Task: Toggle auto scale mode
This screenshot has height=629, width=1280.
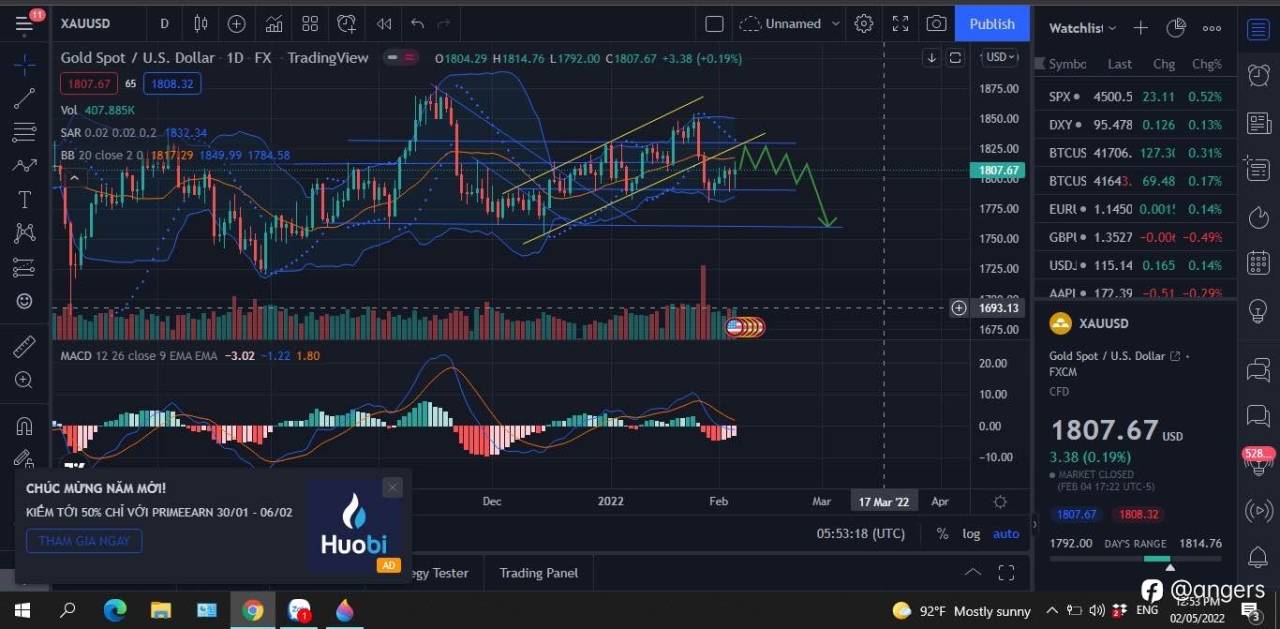Action: 1006,533
